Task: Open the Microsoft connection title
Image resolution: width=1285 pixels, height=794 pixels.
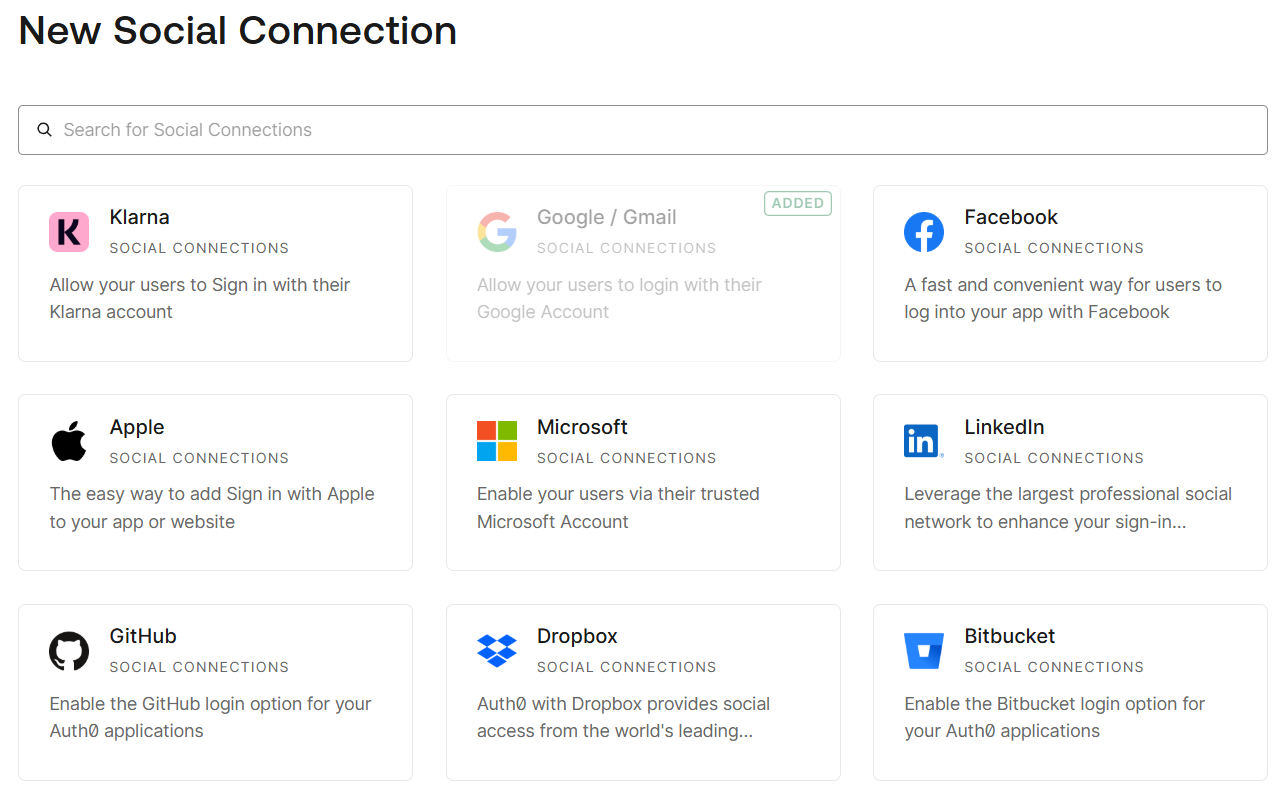Action: click(x=582, y=427)
